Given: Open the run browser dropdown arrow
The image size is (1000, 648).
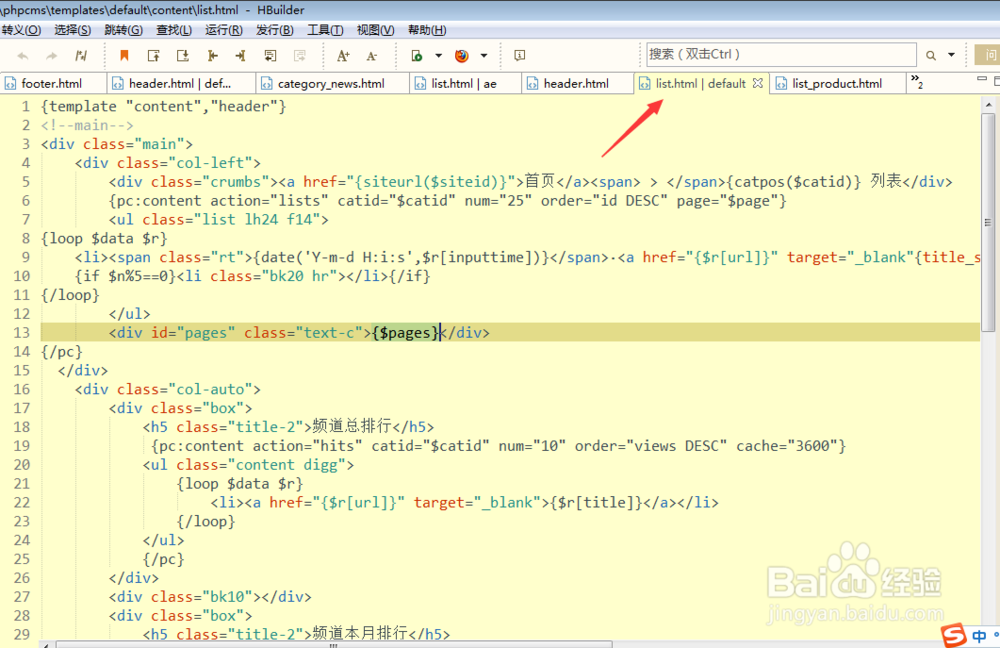Looking at the screenshot, I should coord(437,56).
